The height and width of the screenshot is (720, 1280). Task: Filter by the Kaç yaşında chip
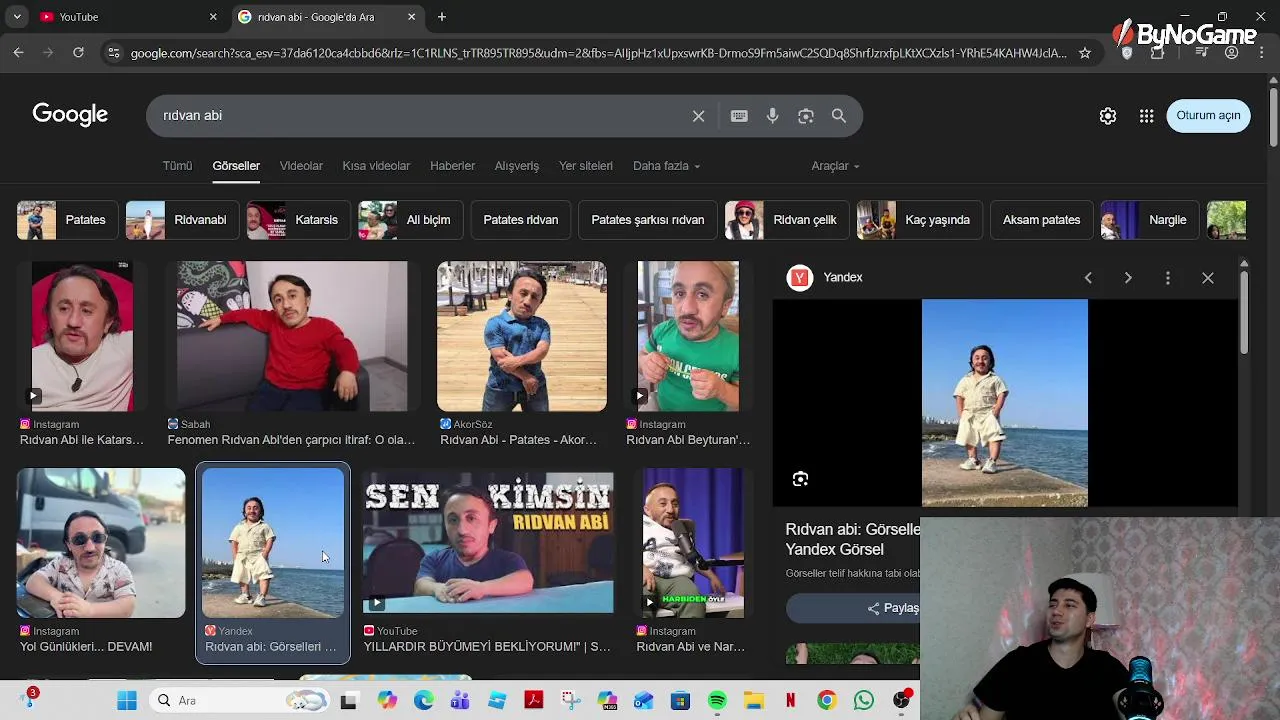pyautogui.click(x=919, y=220)
